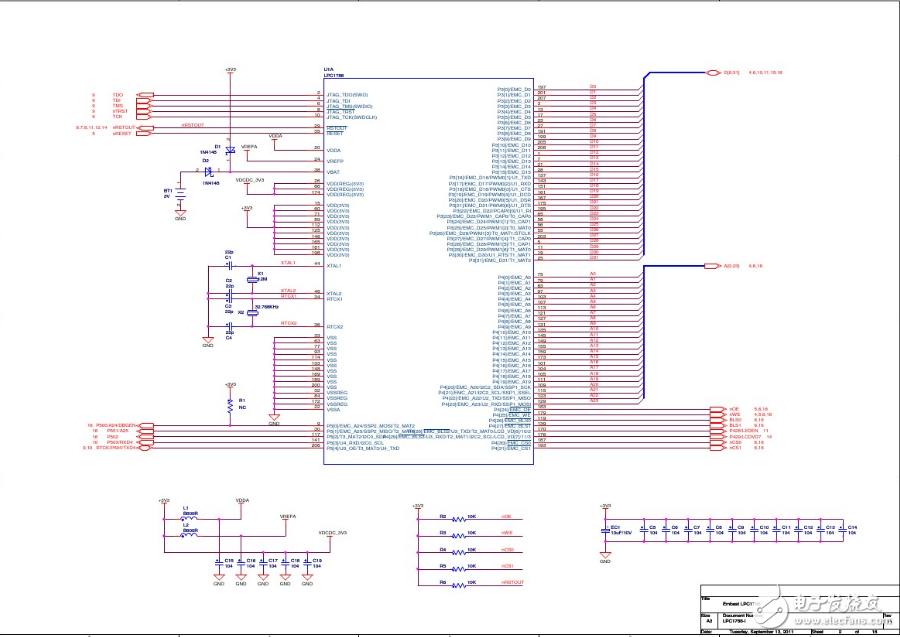The width and height of the screenshot is (900, 637).
Task: Click the VBAT pin label
Action: click(336, 172)
